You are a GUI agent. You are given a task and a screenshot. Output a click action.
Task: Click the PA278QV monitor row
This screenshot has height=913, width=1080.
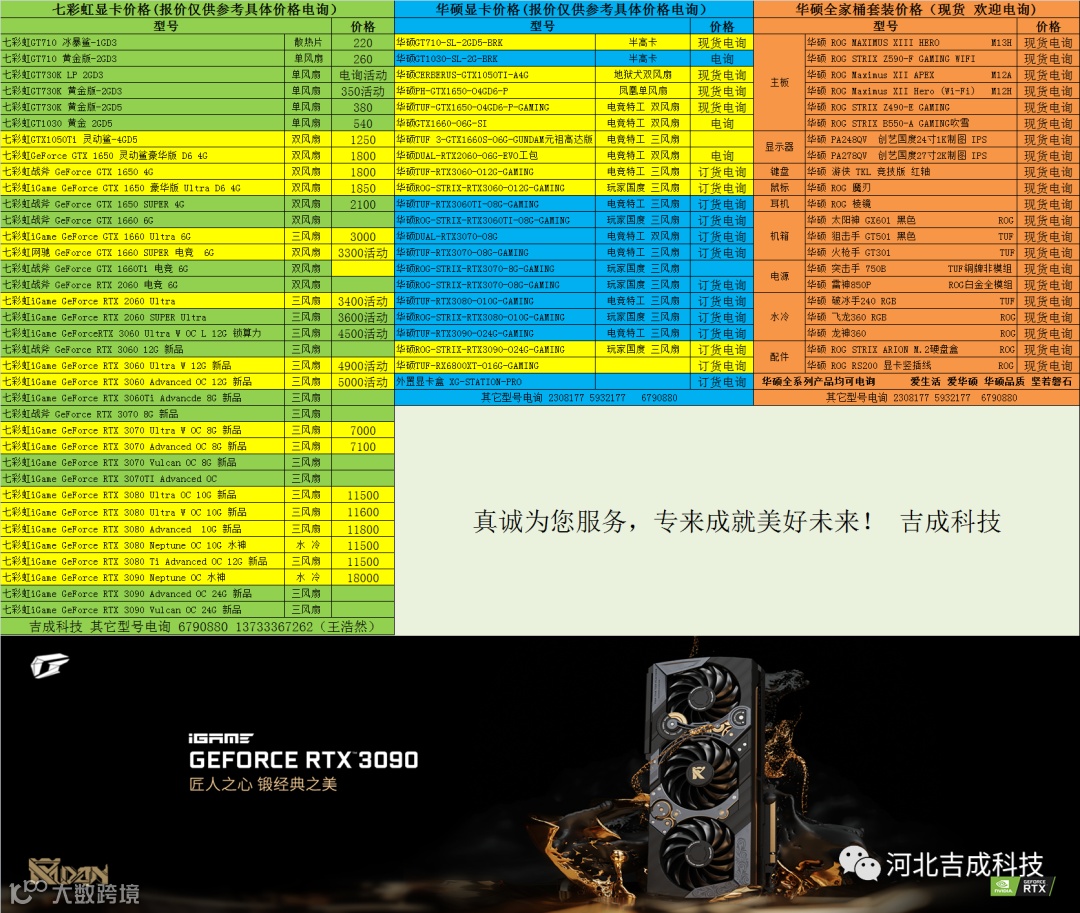pyautogui.click(x=942, y=156)
